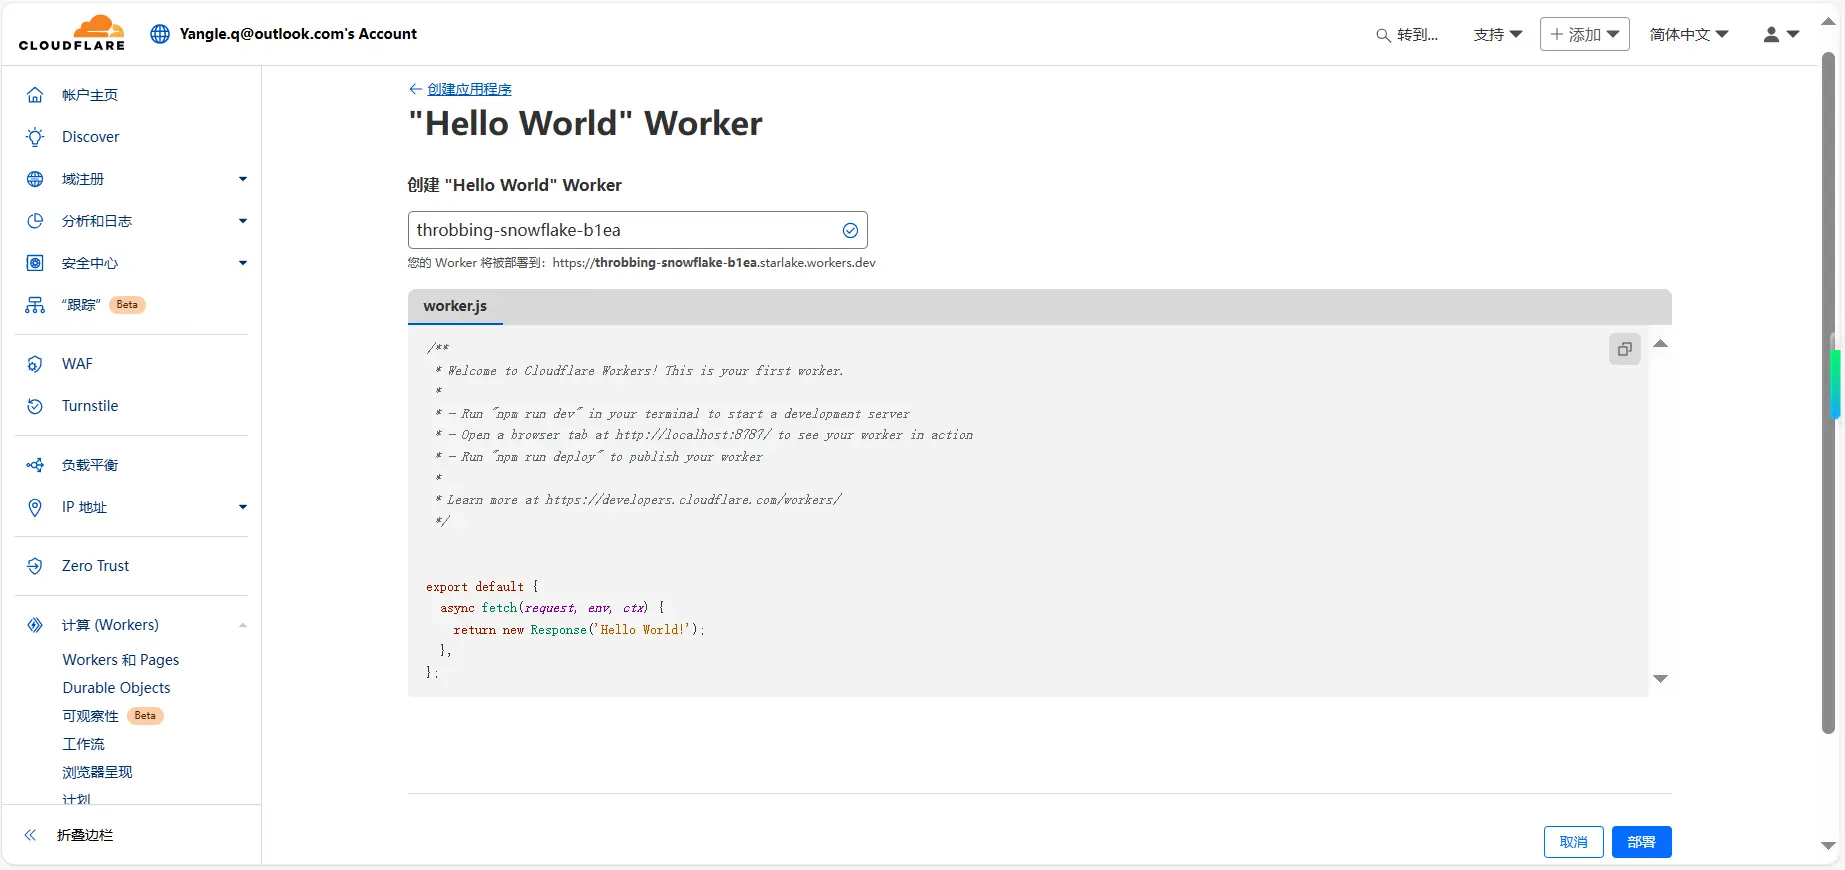
Task: Click the page scroll-down arrow
Action: [1828, 846]
